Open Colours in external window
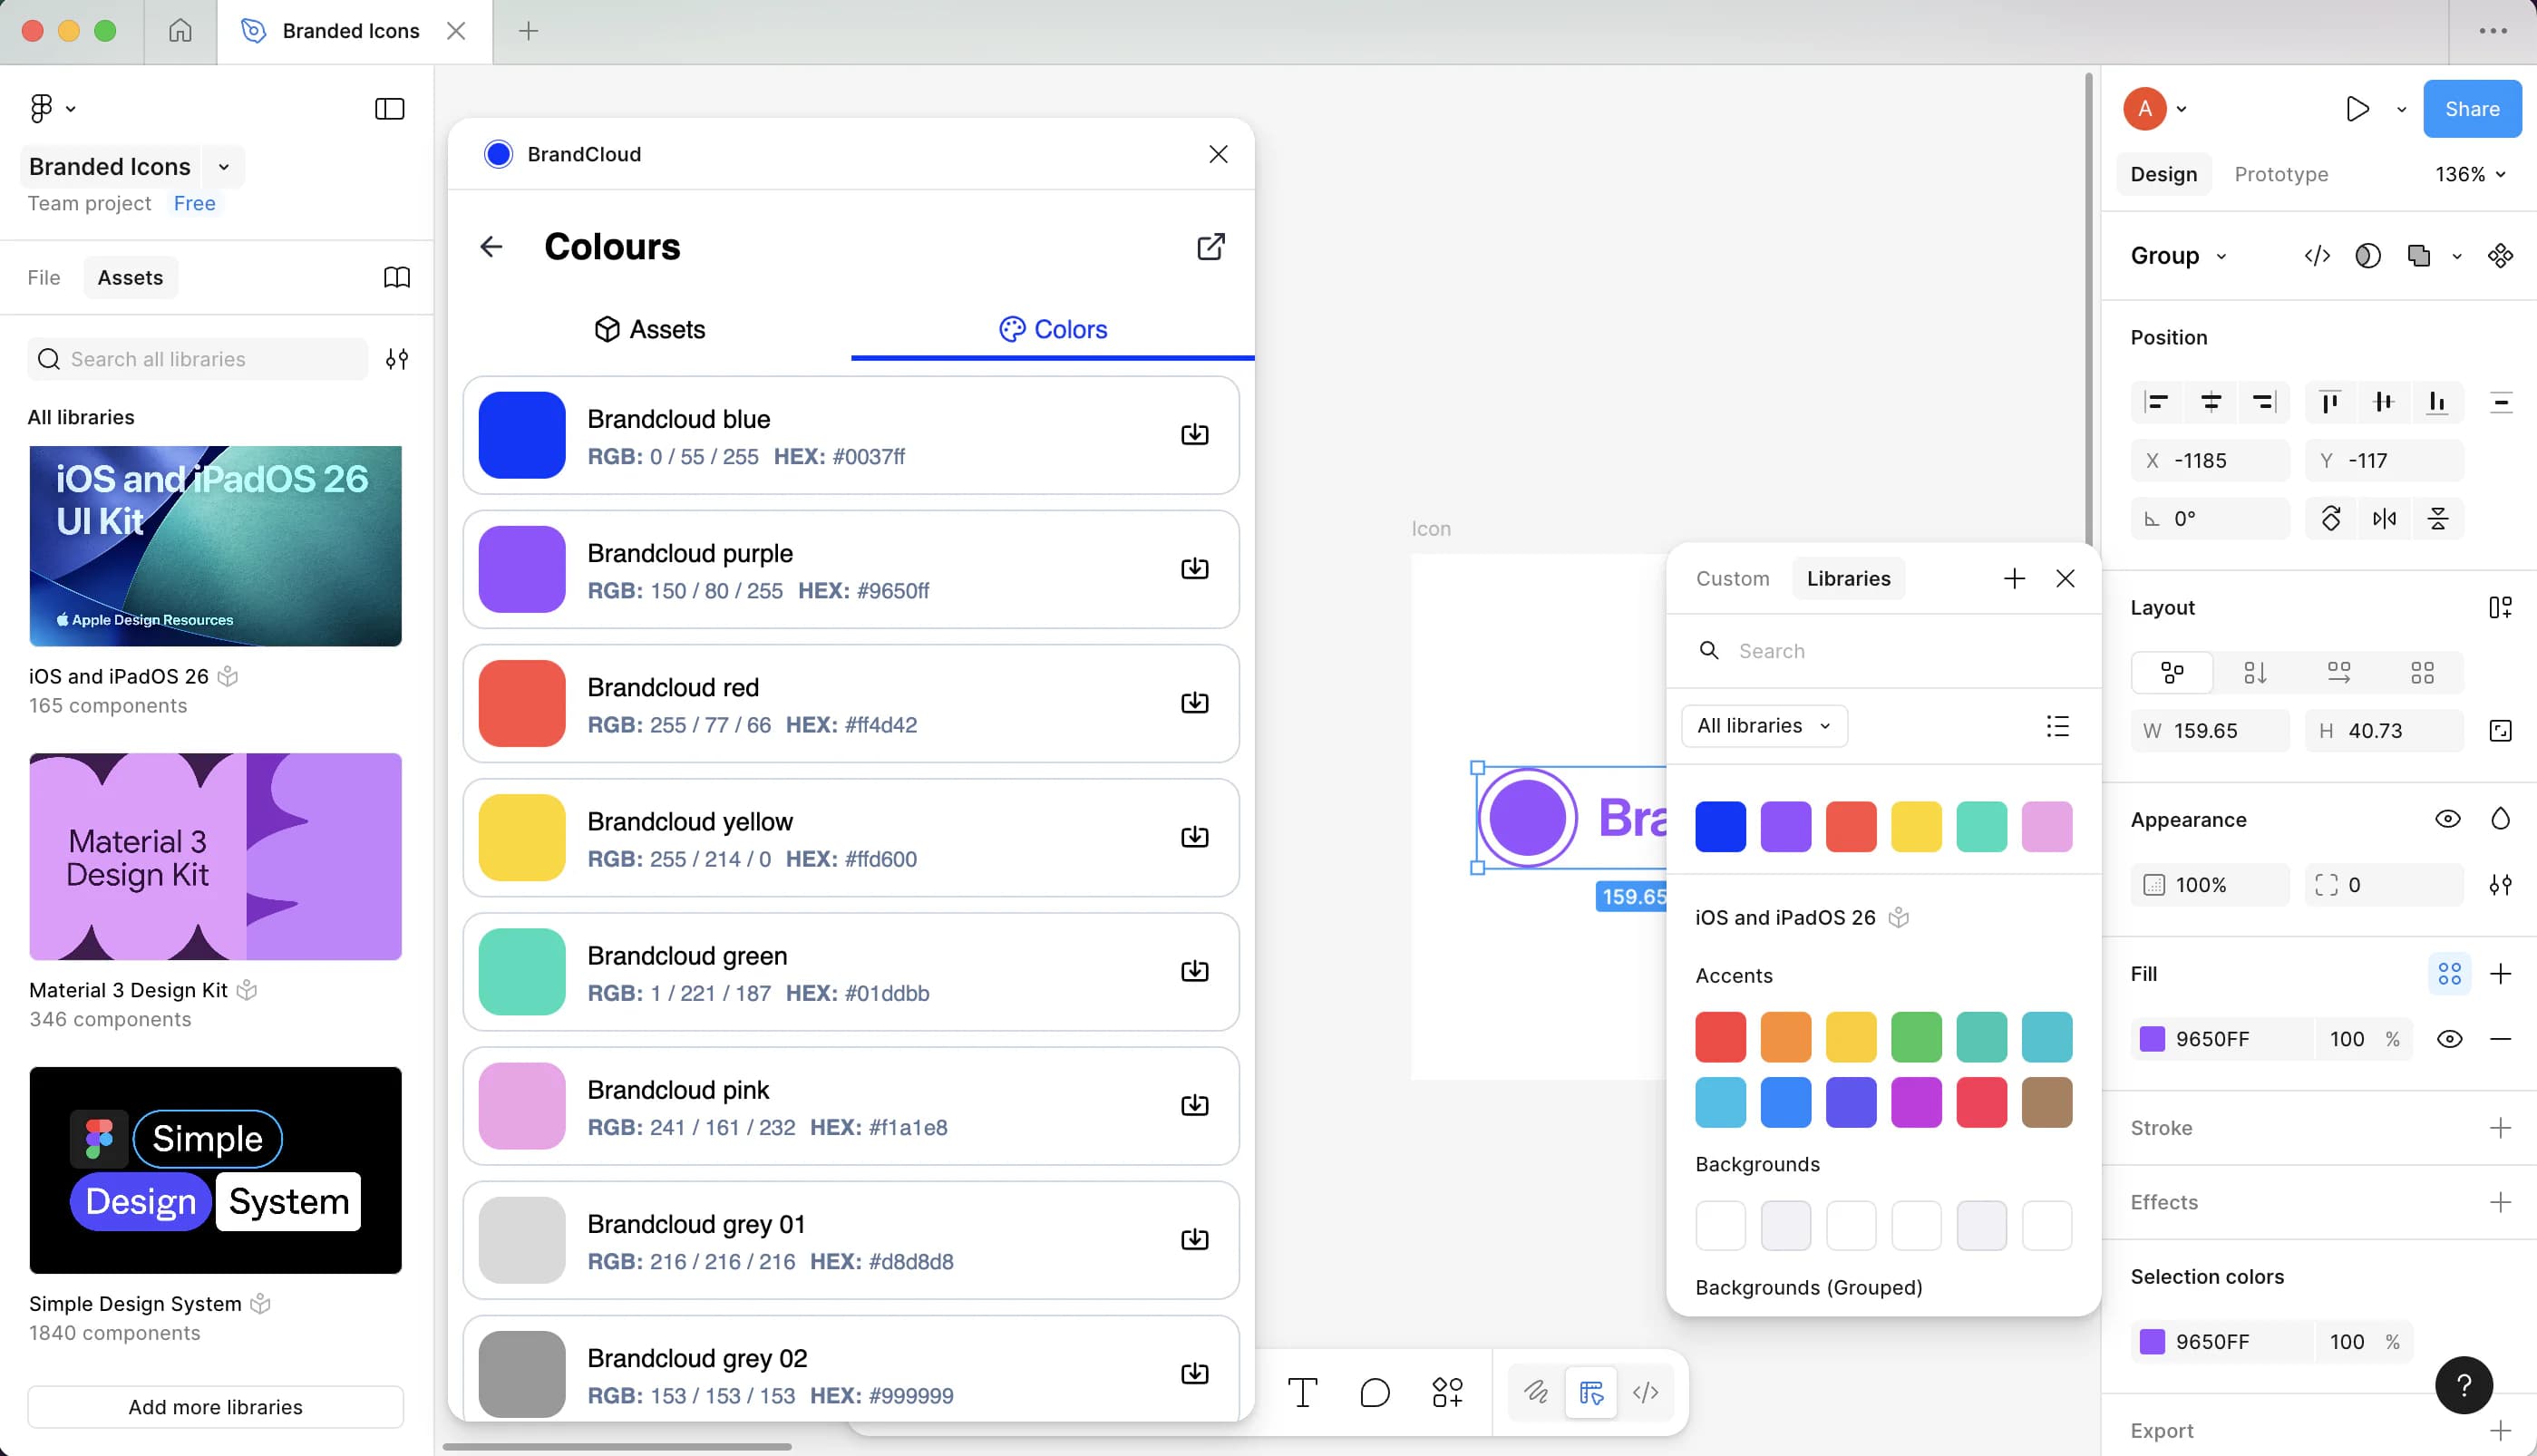This screenshot has width=2537, height=1456. pos(1211,247)
